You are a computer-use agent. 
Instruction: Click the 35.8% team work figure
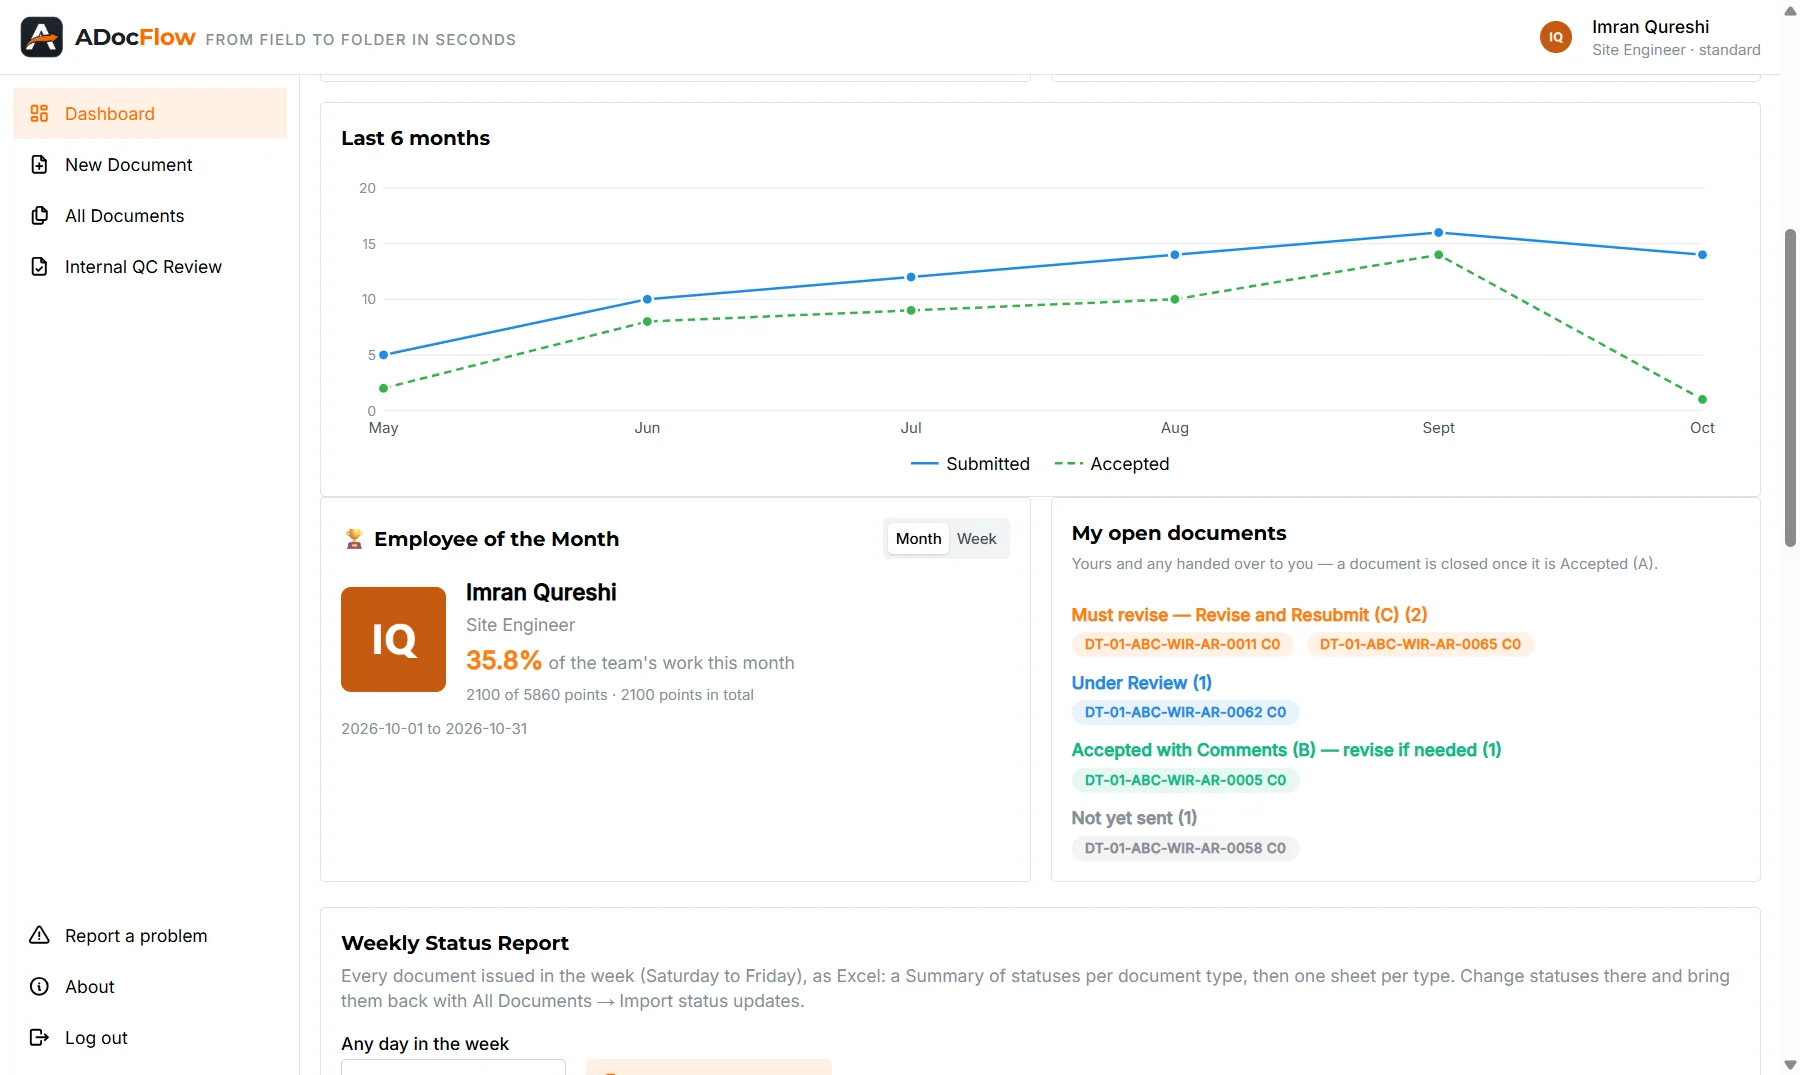click(503, 660)
